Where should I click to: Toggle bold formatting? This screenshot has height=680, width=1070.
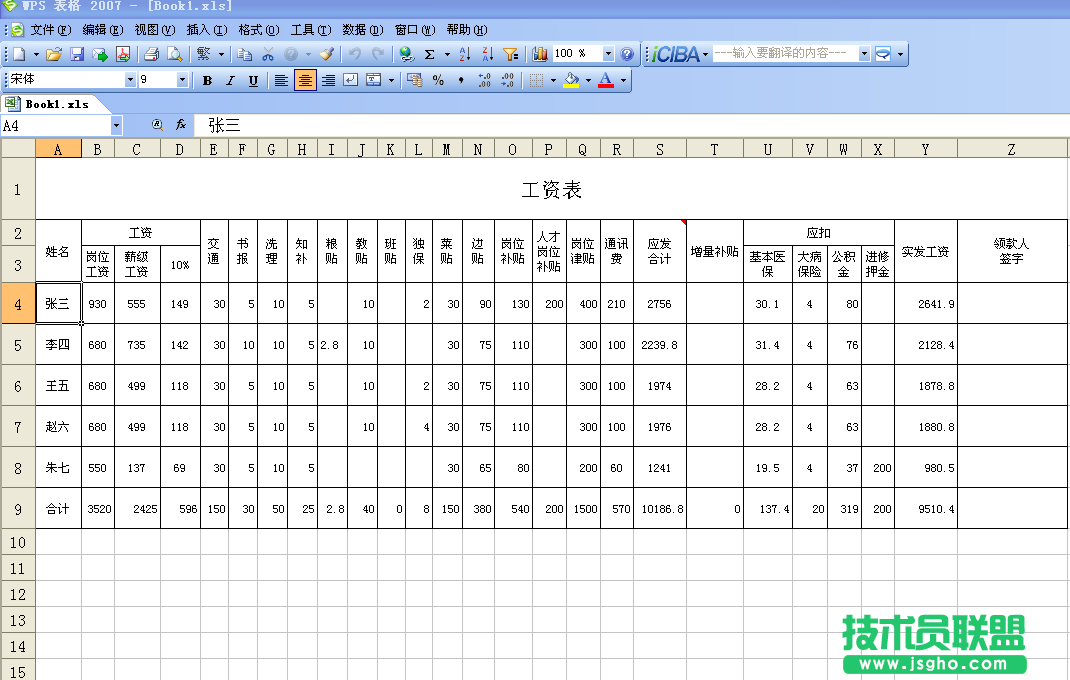pyautogui.click(x=207, y=80)
